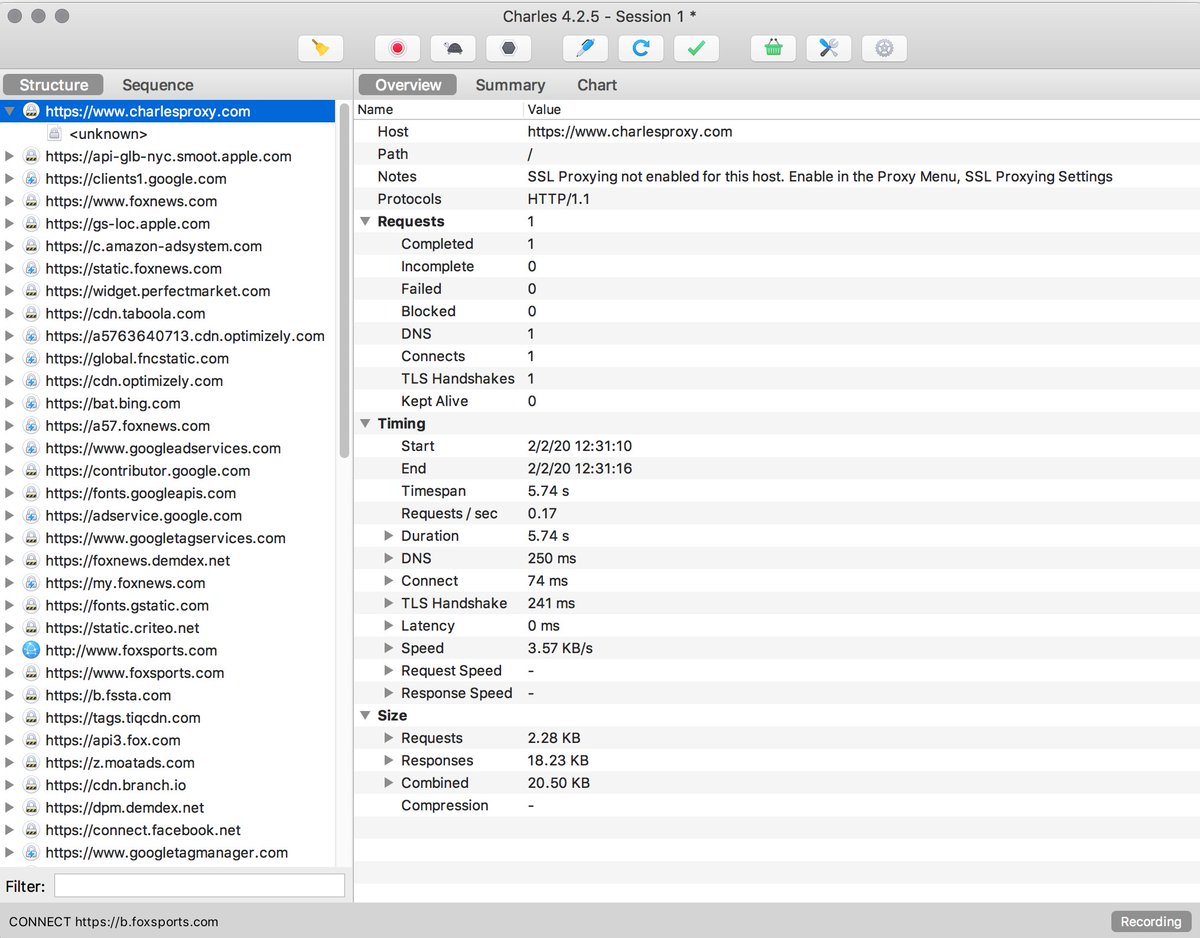Click the host icon beside www.googletagmanager.com
Screen dimensions: 1200x938
[x=31, y=853]
